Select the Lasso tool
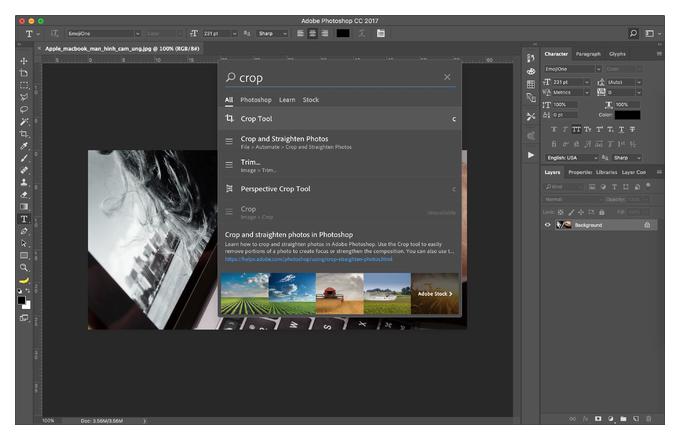680x440 pixels. coord(24,109)
